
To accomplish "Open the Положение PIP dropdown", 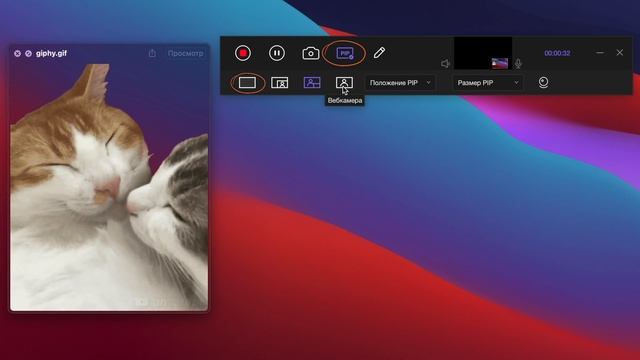I will 399,83.
